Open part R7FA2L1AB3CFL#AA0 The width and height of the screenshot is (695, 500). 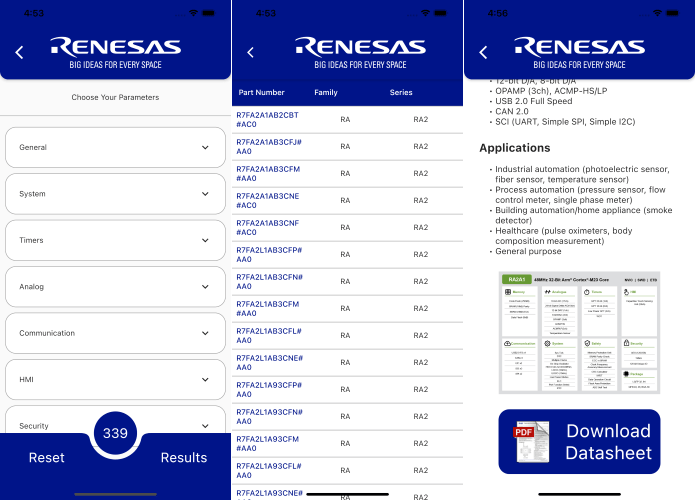269,336
